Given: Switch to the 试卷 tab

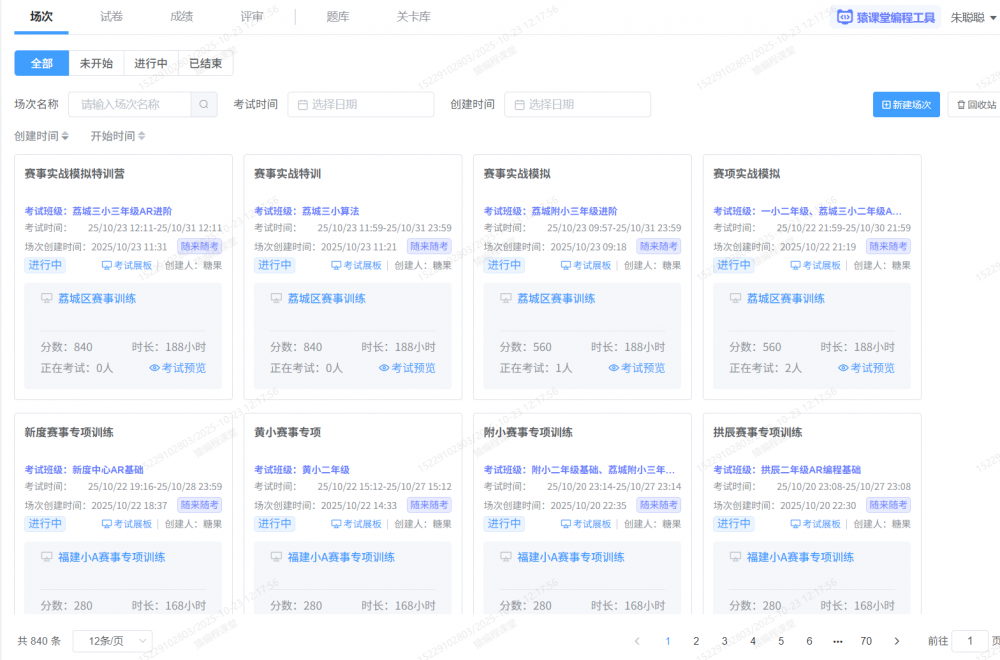Looking at the screenshot, I should point(112,17).
